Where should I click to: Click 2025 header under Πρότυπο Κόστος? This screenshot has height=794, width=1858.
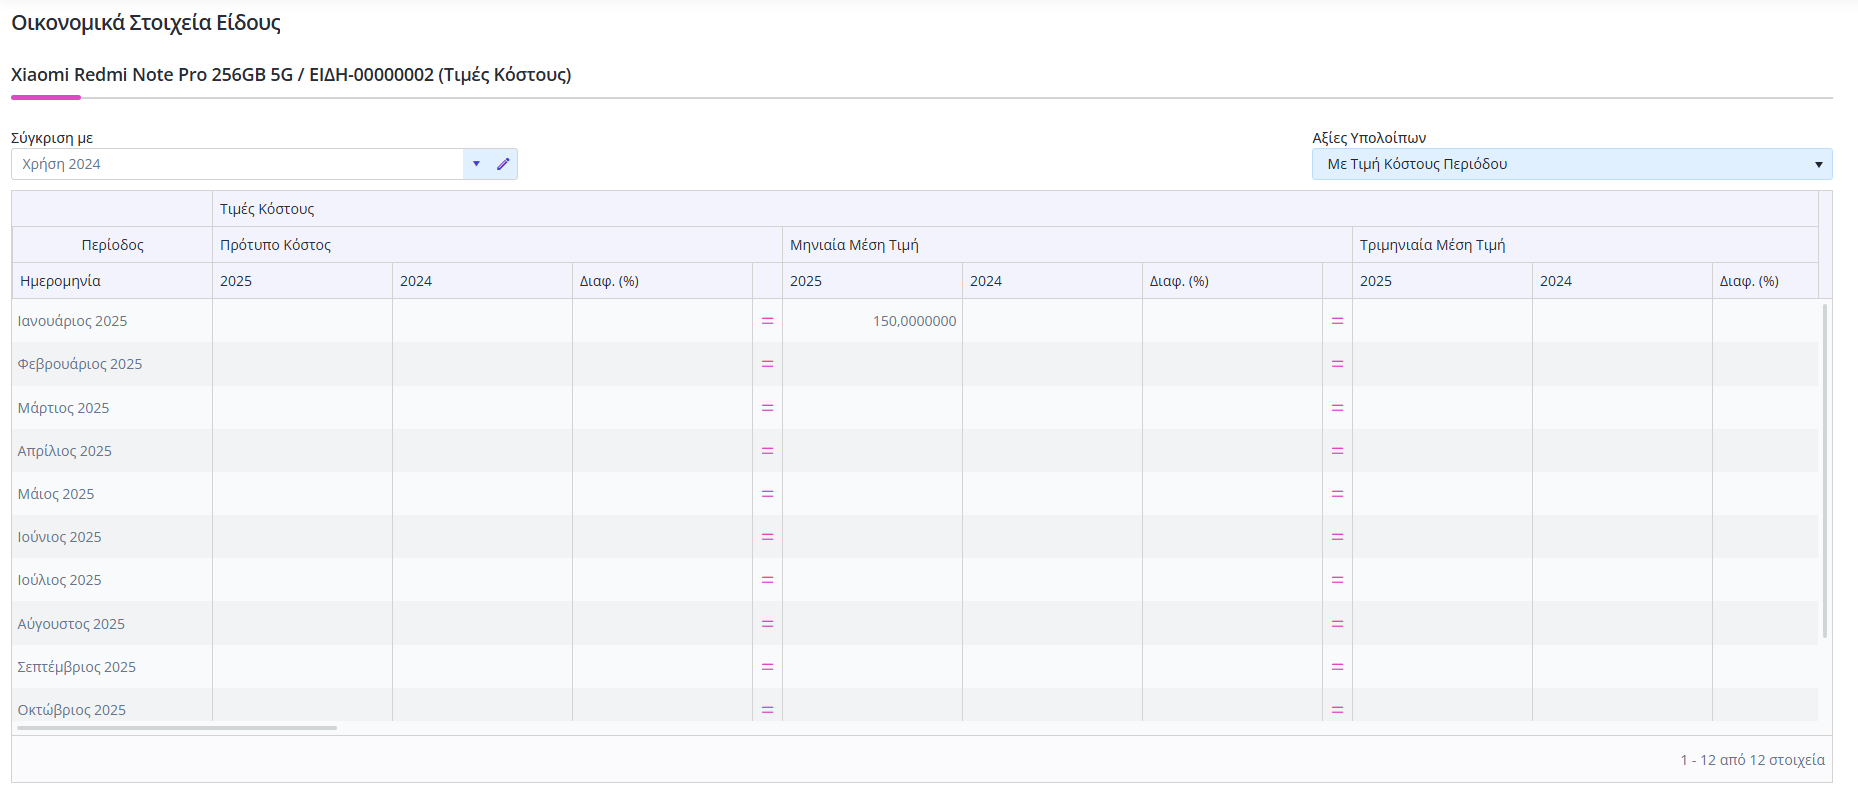coord(302,281)
